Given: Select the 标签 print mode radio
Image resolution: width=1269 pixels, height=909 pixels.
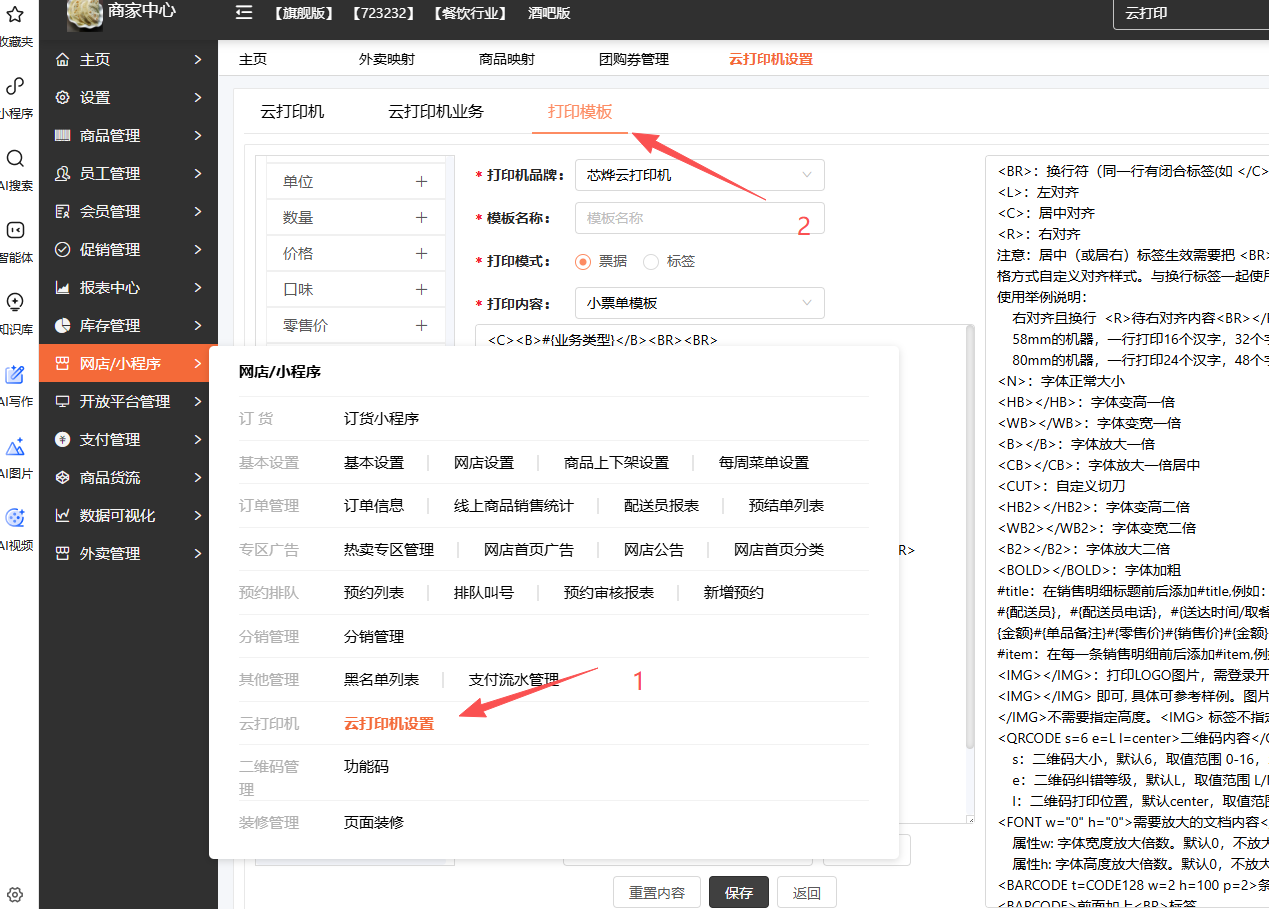Looking at the screenshot, I should pos(651,262).
